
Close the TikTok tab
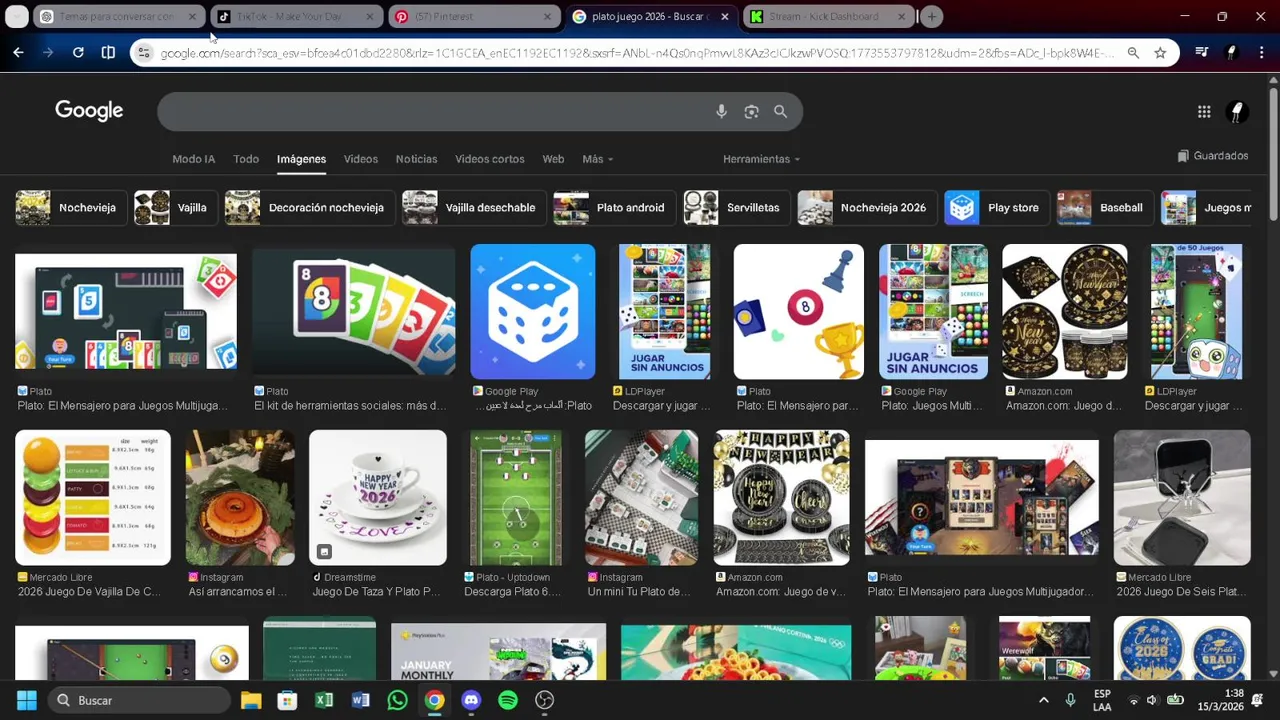pos(370,16)
